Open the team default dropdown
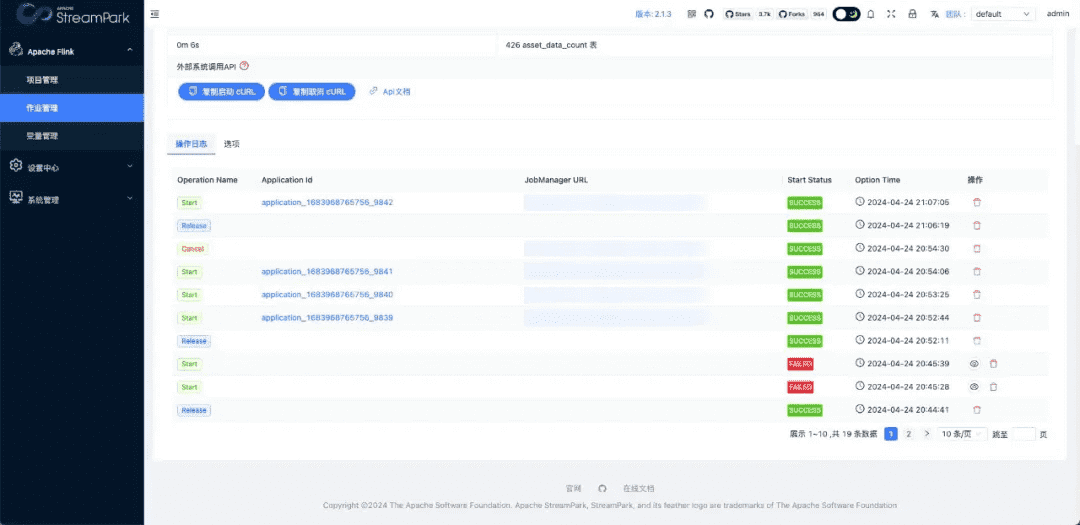The image size is (1080, 525). pos(1004,14)
